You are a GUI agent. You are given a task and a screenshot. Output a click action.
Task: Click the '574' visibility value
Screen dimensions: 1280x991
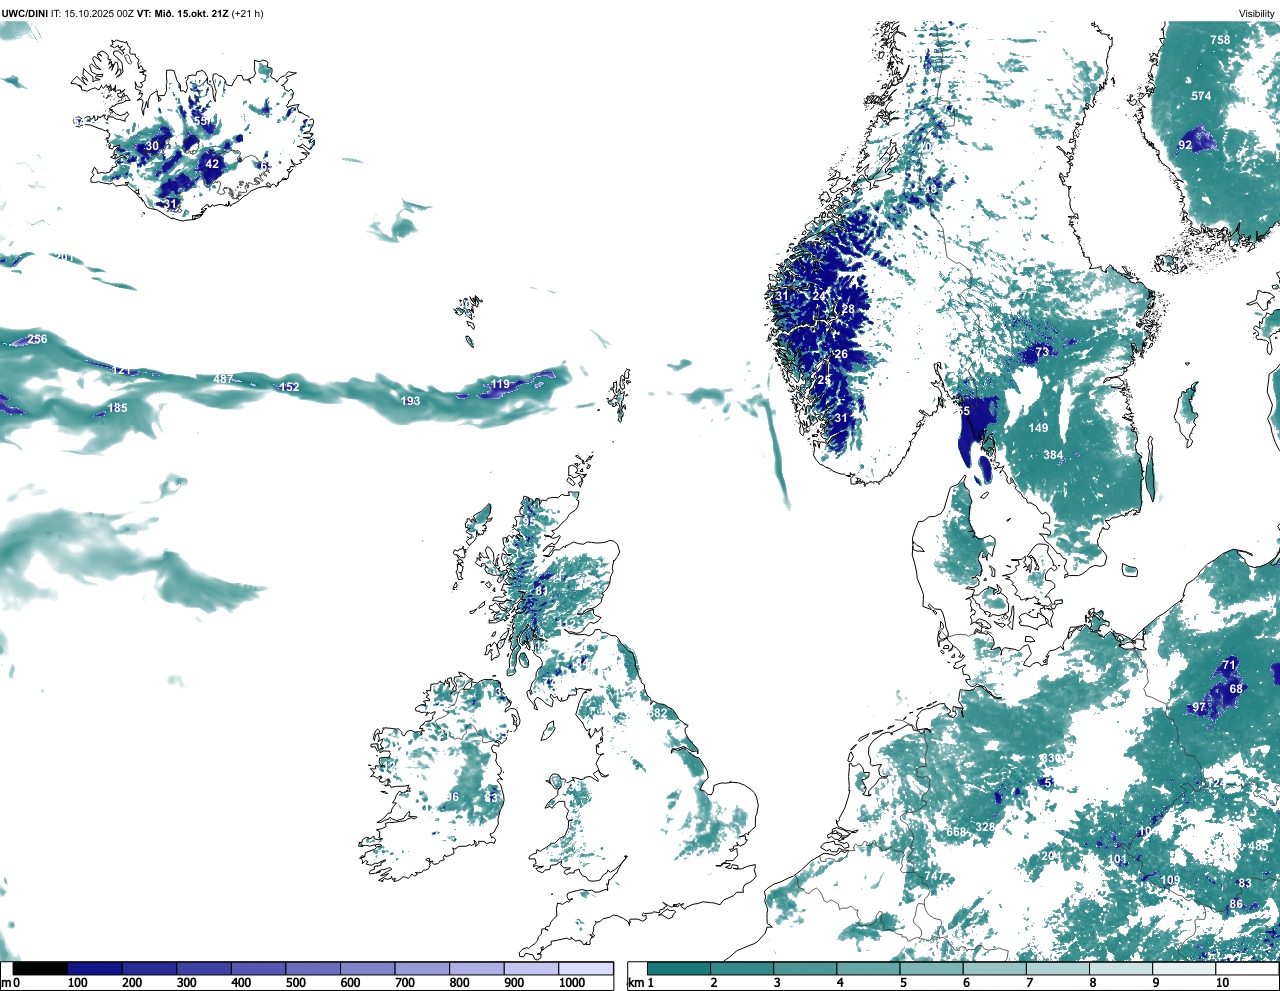click(x=1201, y=96)
